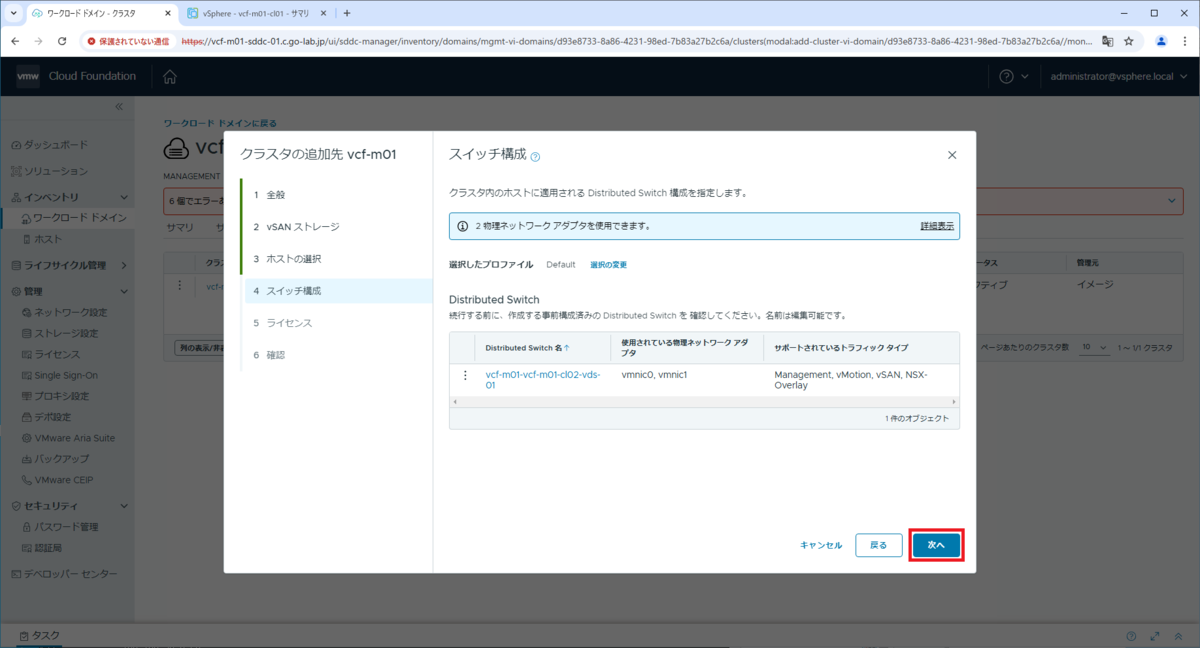Open the rows-per-page dropdown showing 10
The width and height of the screenshot is (1200, 648).
[1094, 347]
